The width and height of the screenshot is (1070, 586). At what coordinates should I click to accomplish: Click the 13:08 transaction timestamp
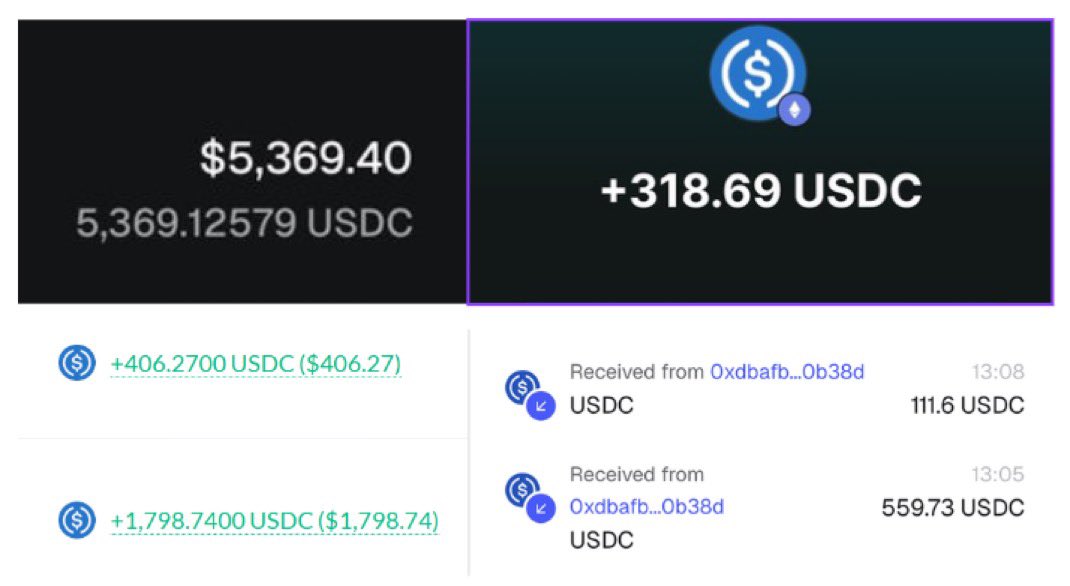(x=998, y=372)
